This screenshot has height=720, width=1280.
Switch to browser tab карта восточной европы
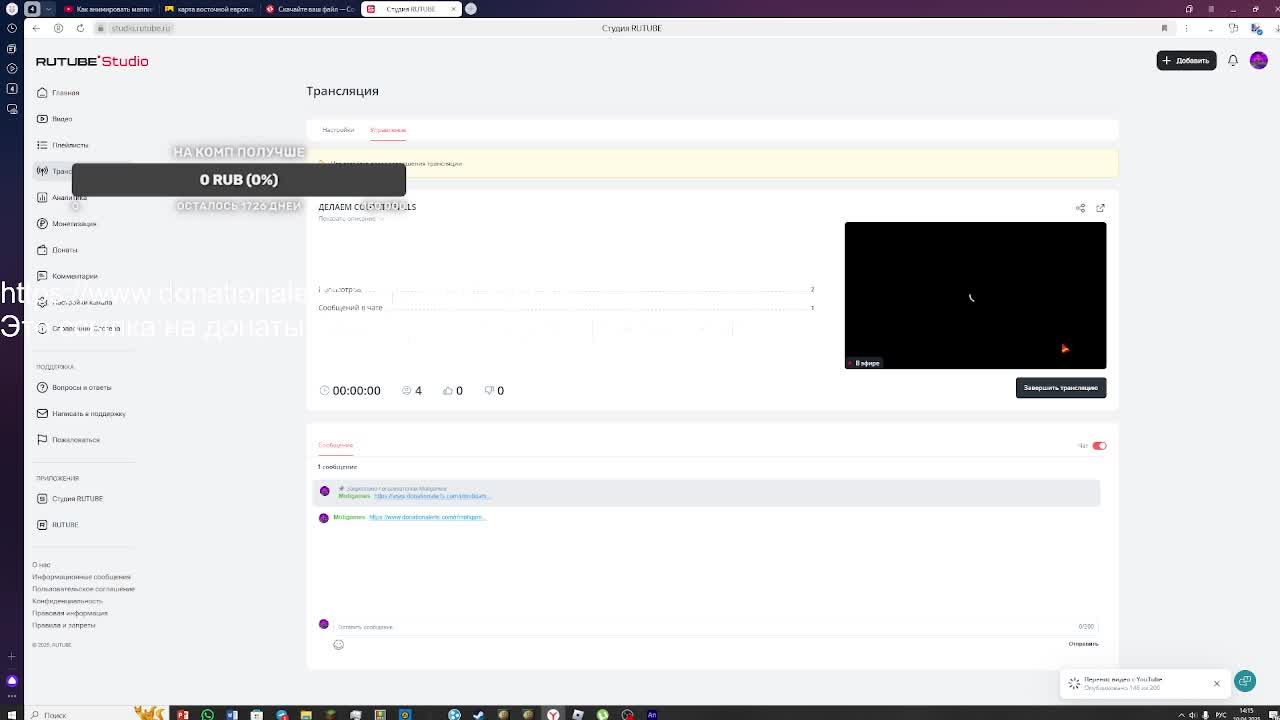point(209,9)
